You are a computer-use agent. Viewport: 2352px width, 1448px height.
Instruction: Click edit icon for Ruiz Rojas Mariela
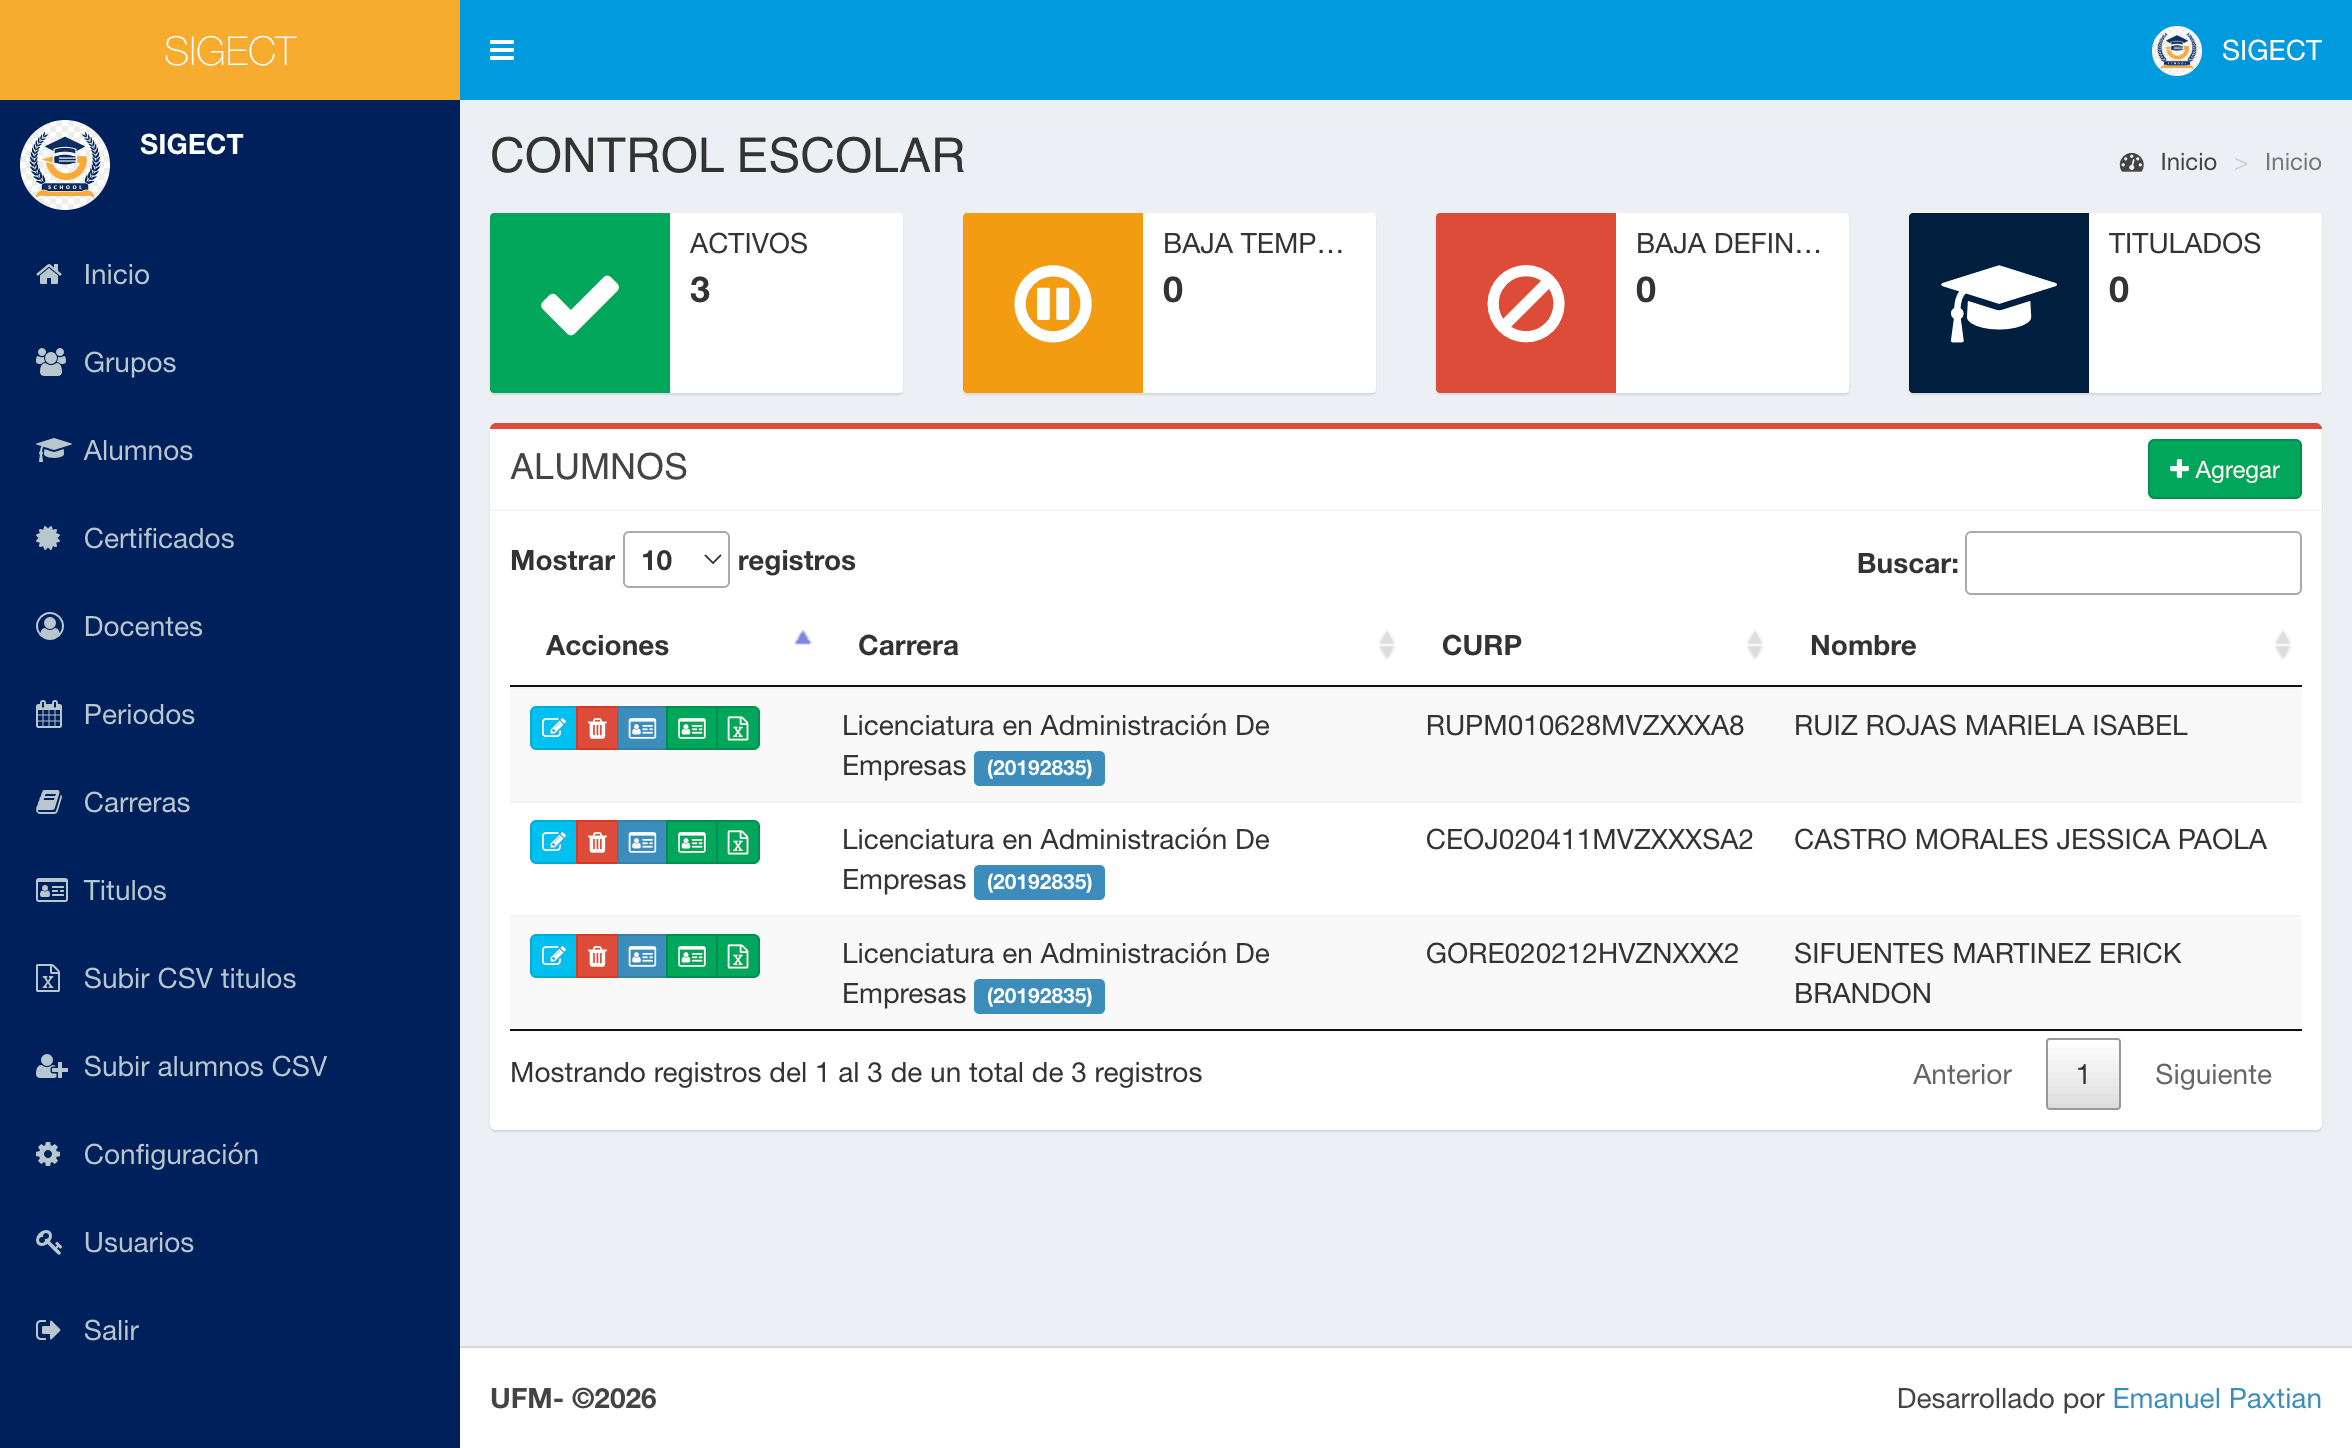553,728
